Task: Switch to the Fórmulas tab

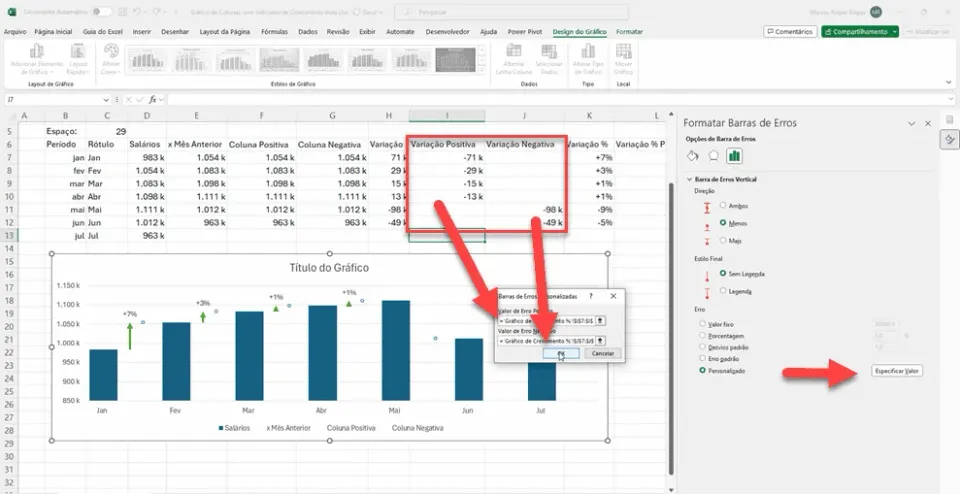Action: coord(274,32)
